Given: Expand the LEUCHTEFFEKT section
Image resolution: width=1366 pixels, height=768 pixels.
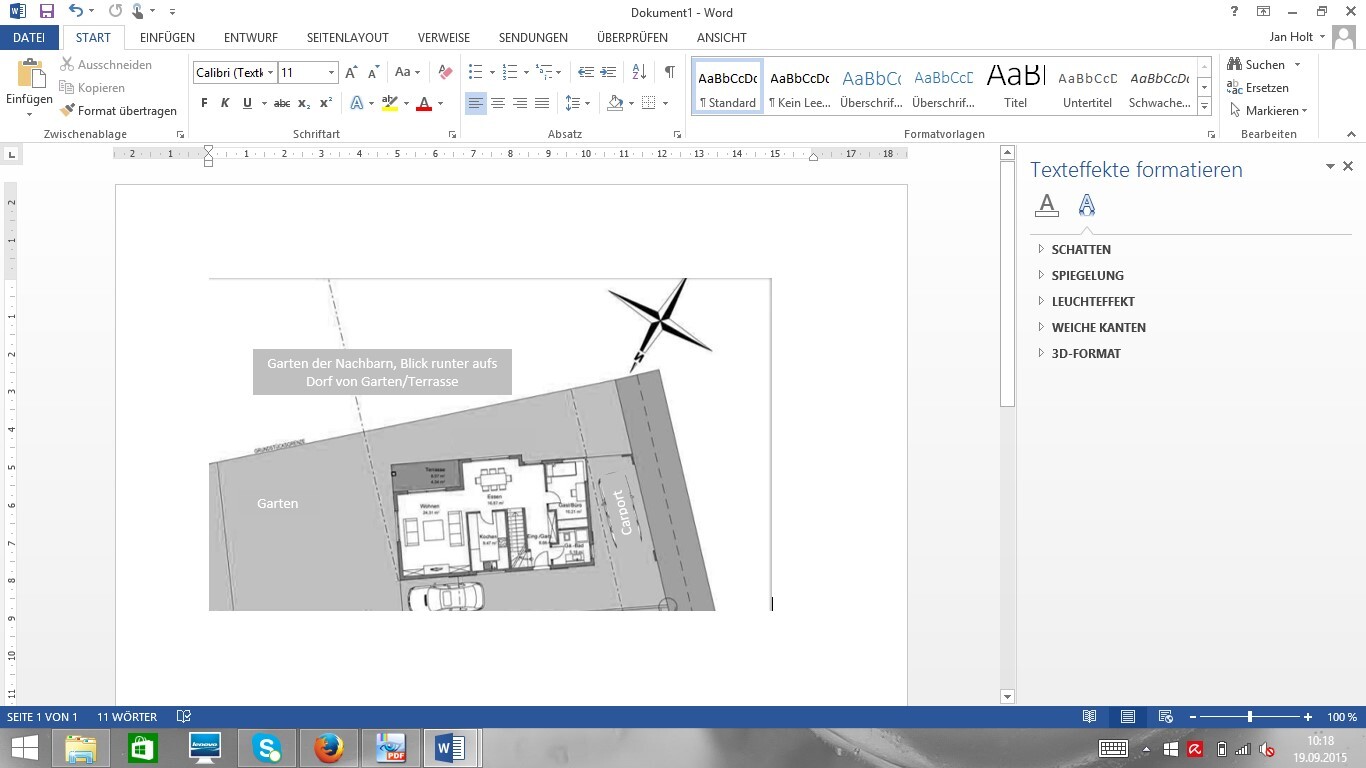Looking at the screenshot, I should tap(1092, 302).
